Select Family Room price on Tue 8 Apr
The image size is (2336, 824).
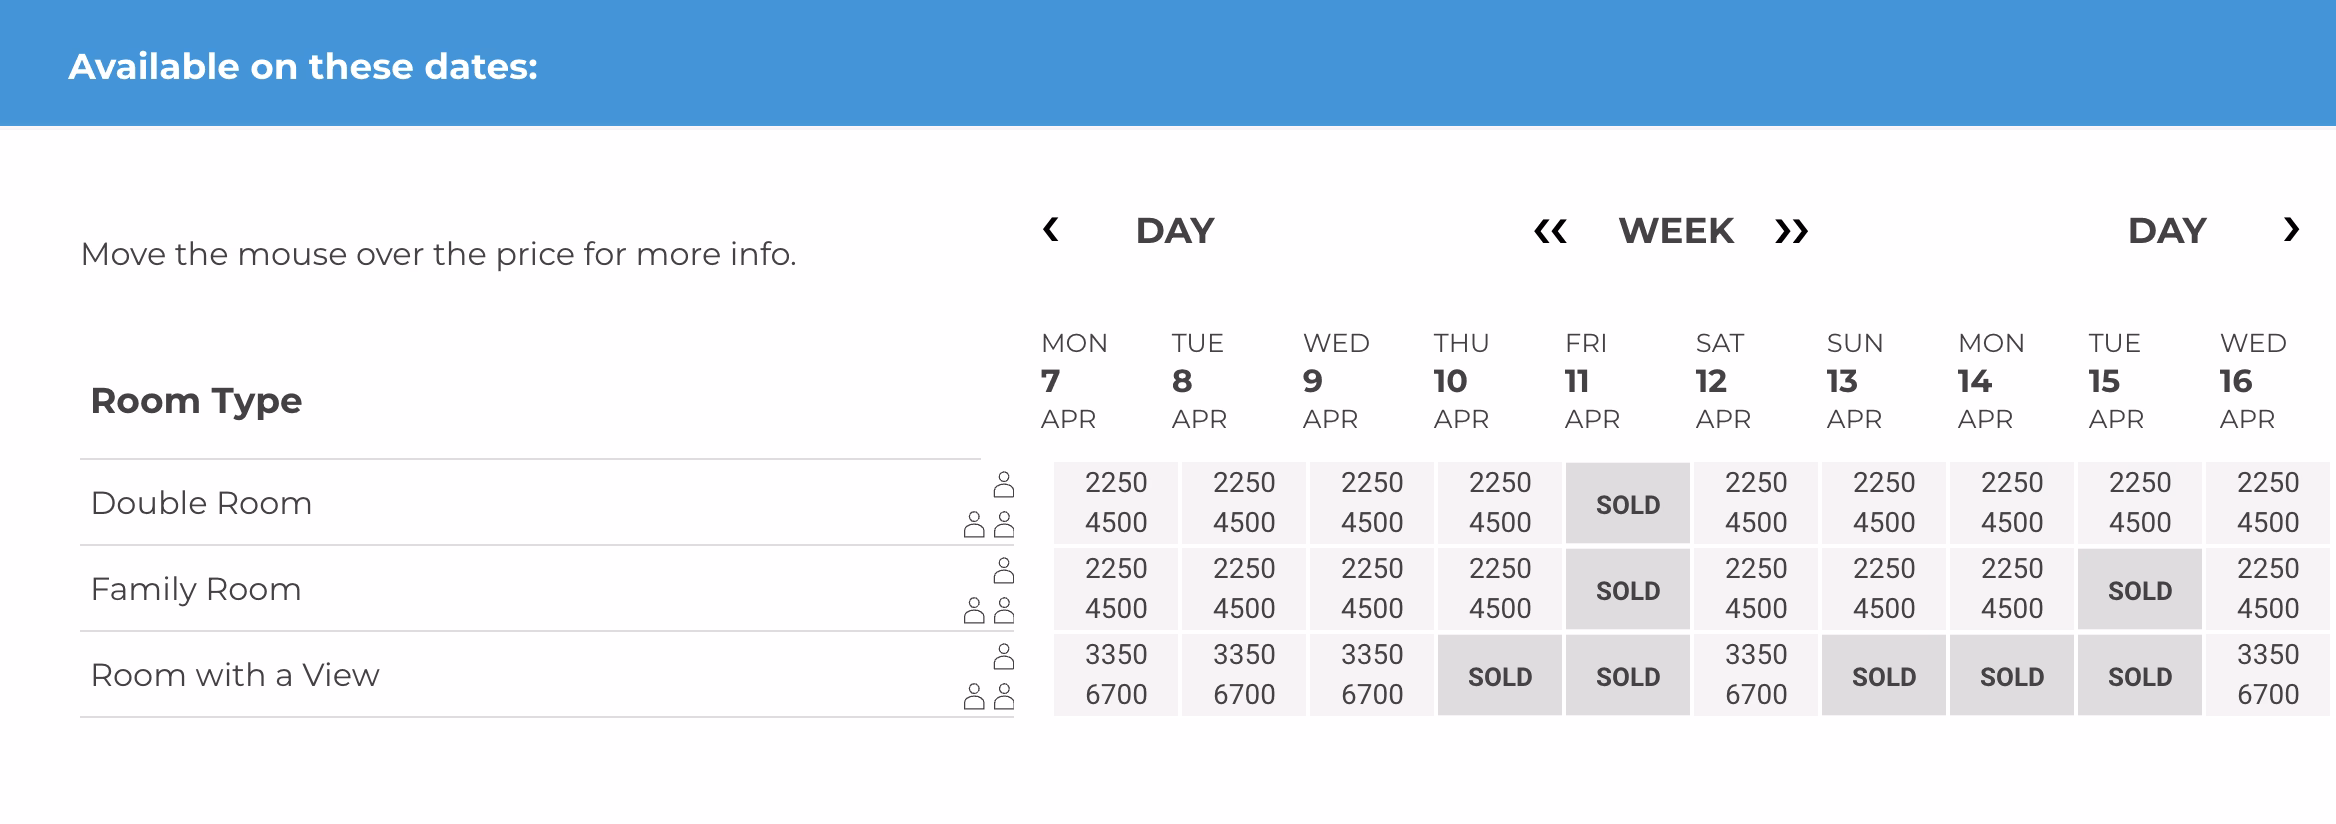pos(1244,589)
